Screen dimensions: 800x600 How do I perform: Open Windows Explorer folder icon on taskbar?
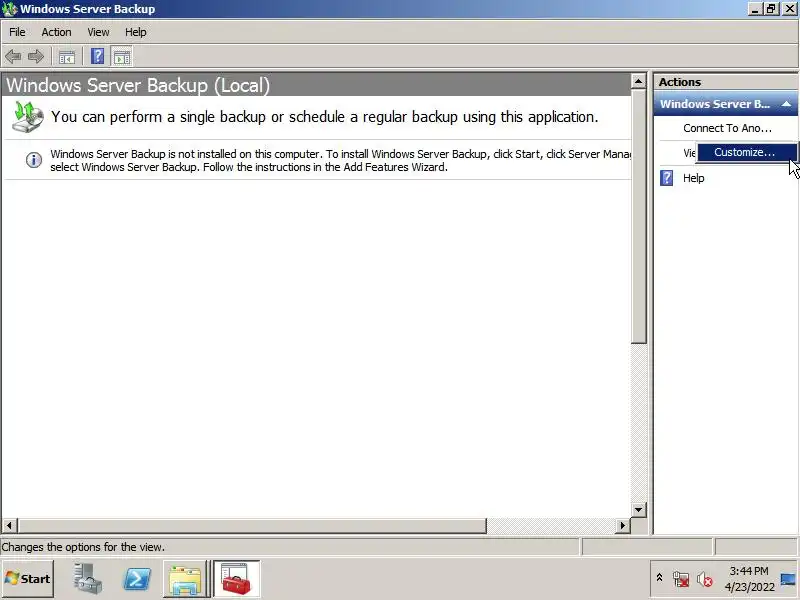point(185,579)
